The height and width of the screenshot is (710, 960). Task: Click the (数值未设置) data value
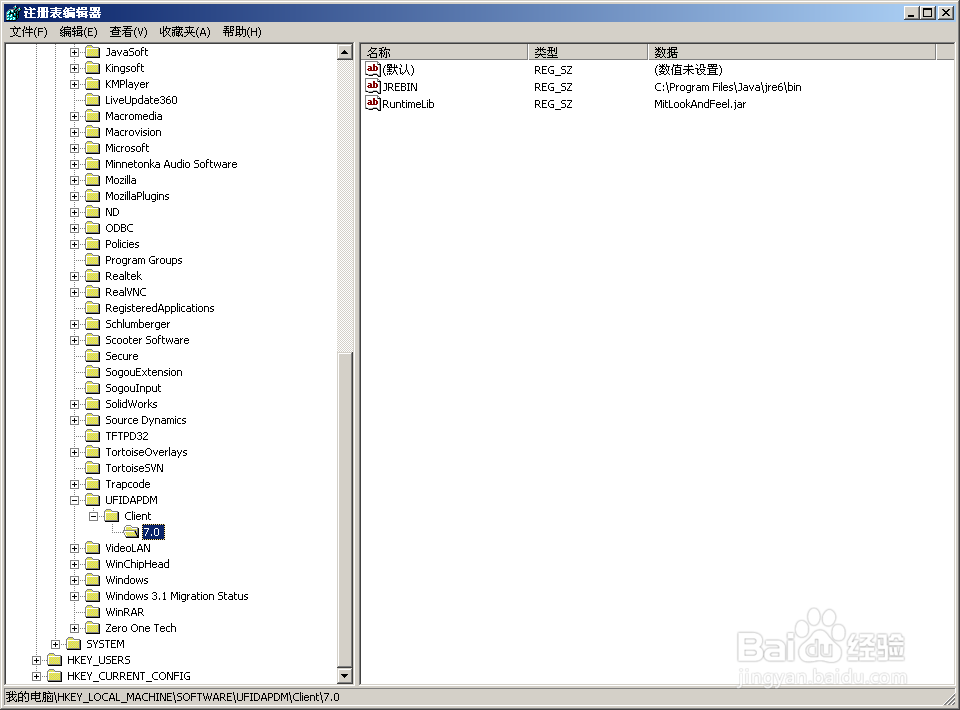(x=688, y=70)
